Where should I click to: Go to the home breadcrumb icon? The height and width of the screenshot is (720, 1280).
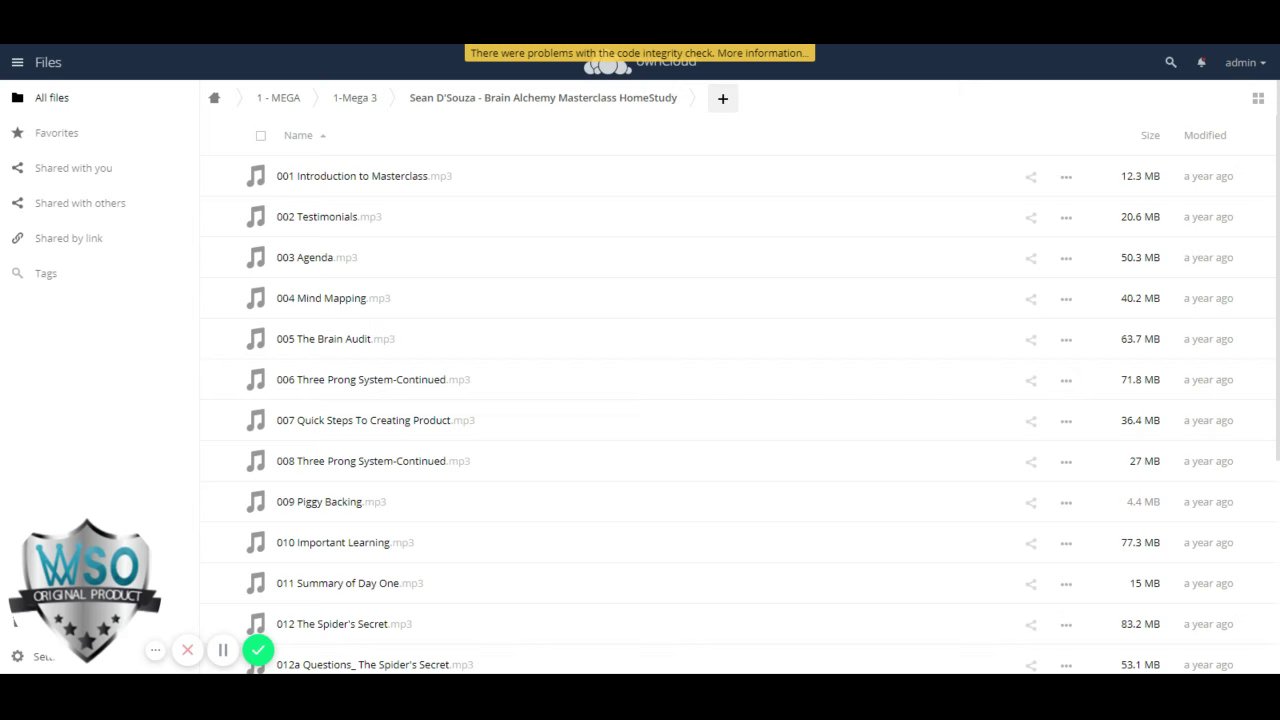click(214, 98)
